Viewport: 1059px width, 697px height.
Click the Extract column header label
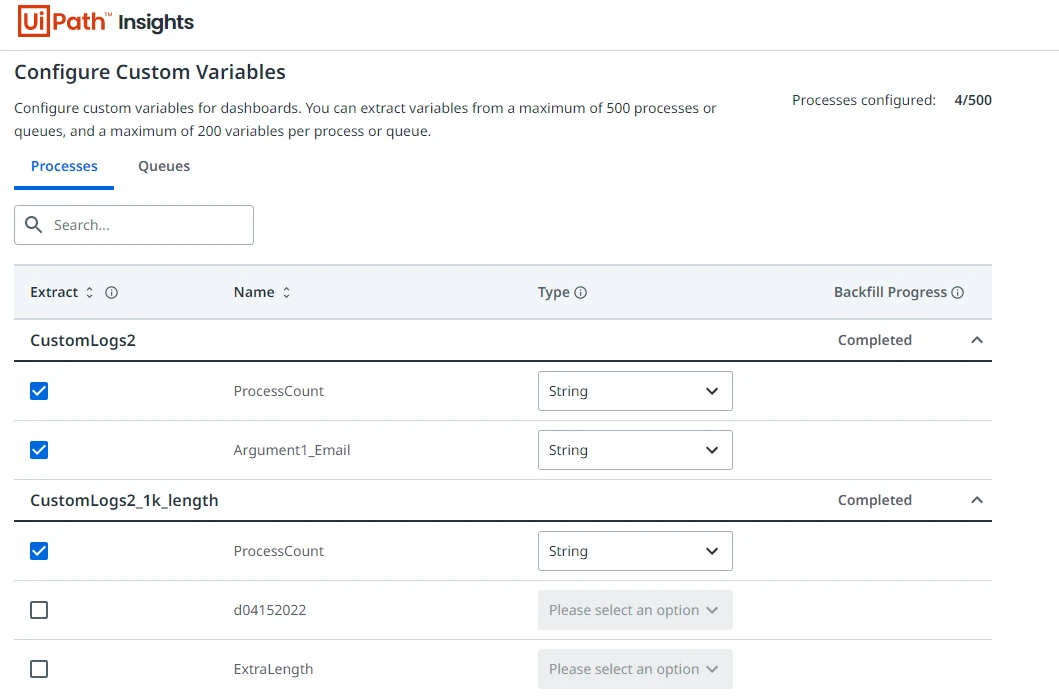pos(54,292)
